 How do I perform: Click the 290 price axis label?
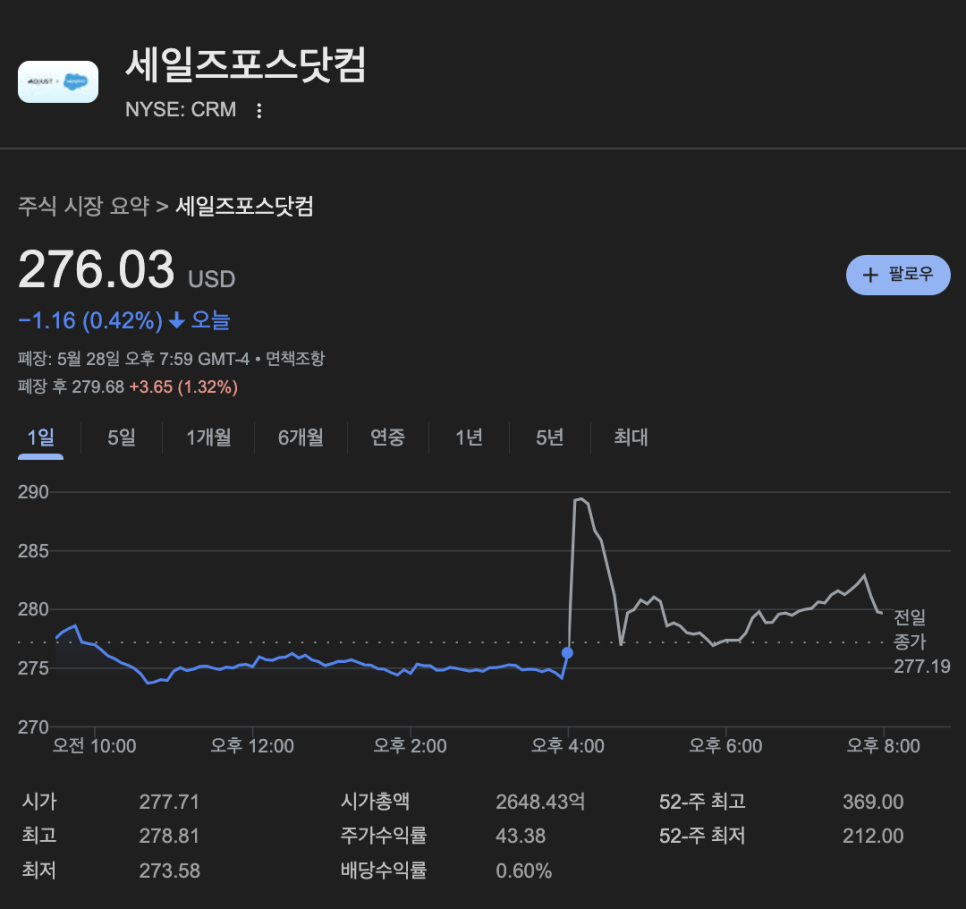click(33, 492)
